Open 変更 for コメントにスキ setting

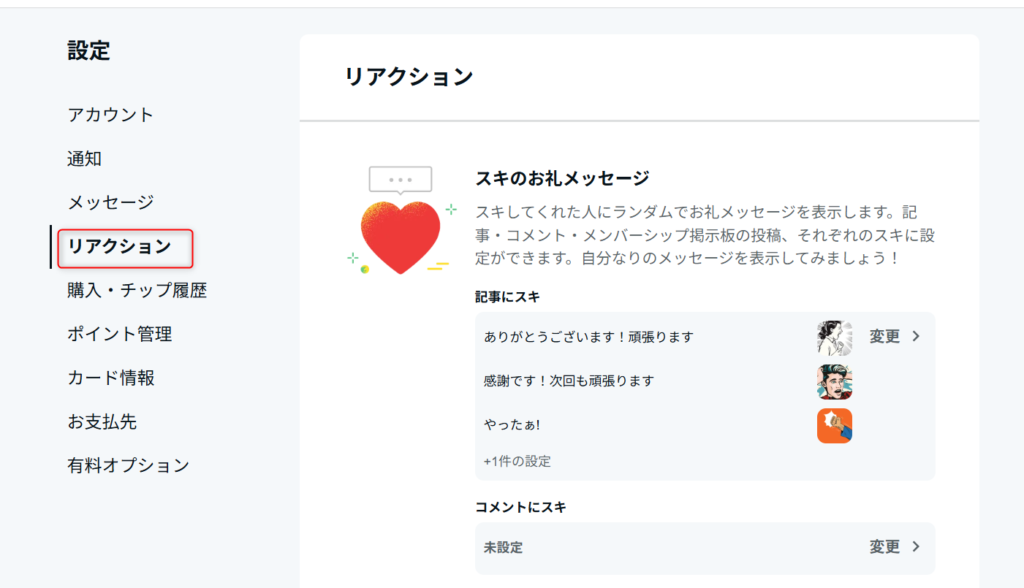point(885,547)
